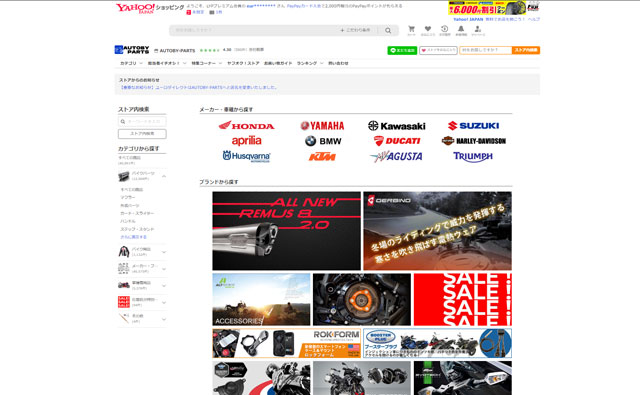
Task: Click the red SALE category icon
Action: (124, 302)
